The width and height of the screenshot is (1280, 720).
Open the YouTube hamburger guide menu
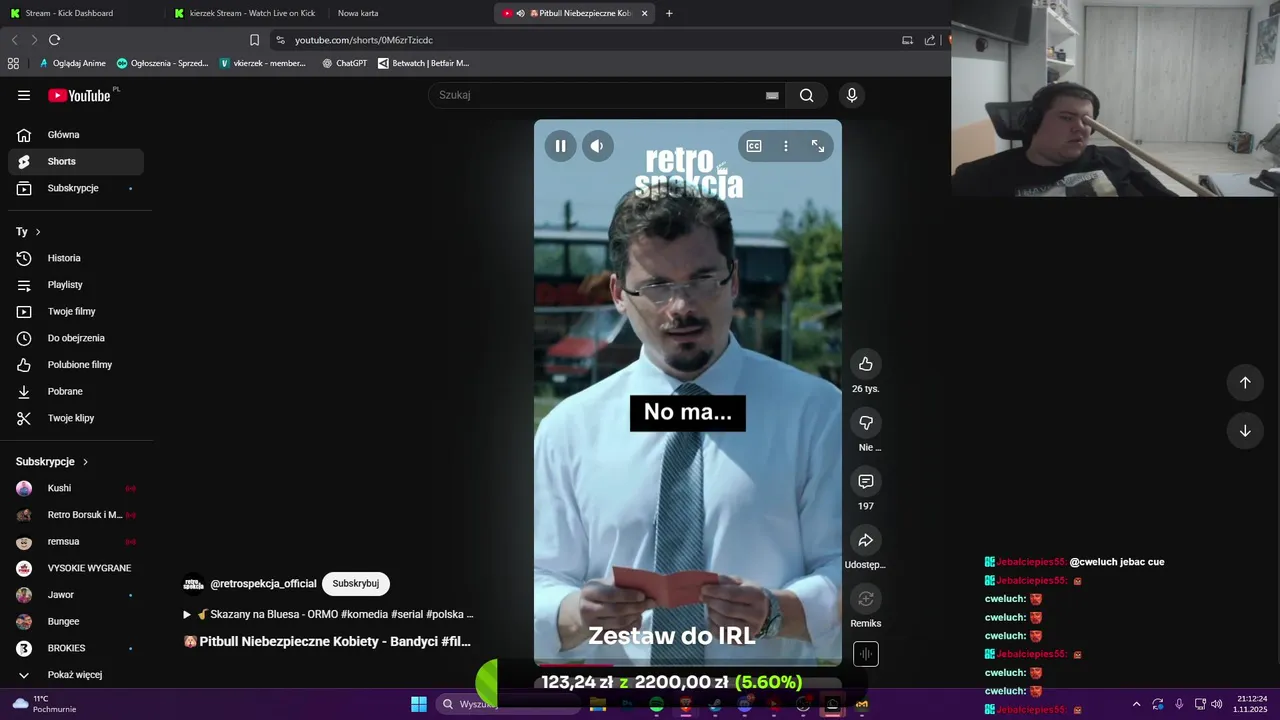coord(24,95)
